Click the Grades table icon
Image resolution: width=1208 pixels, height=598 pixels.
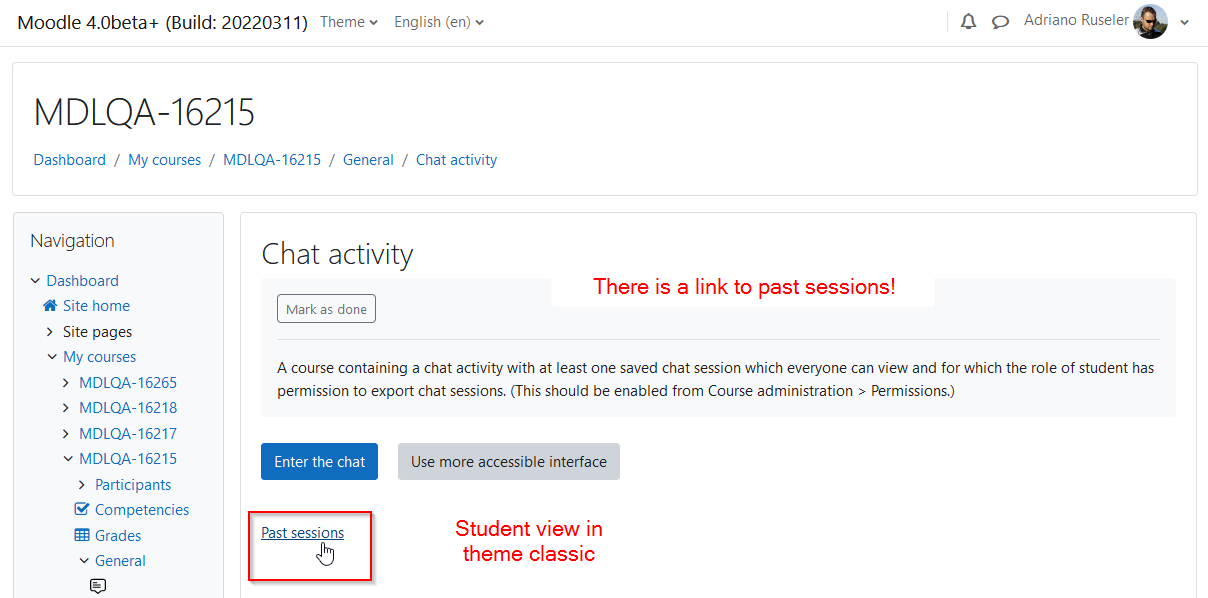pos(82,535)
